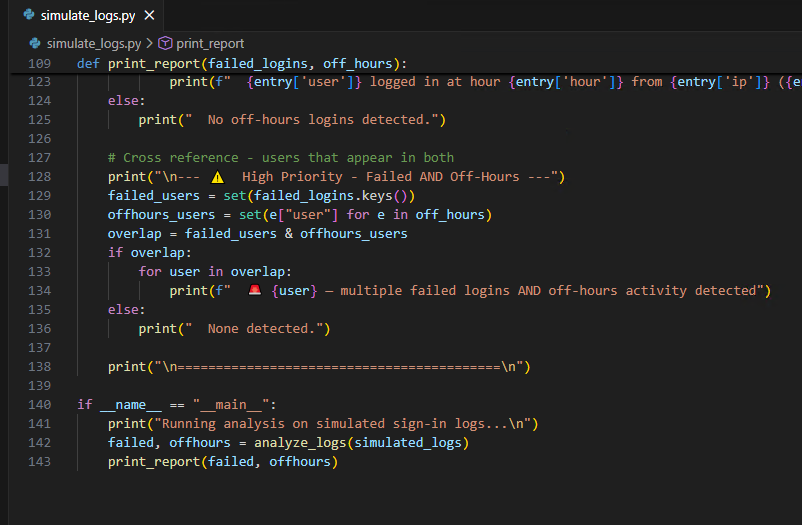Click '{user}' placeholder on line 134
Screen dimensions: 802x525
tap(294, 291)
